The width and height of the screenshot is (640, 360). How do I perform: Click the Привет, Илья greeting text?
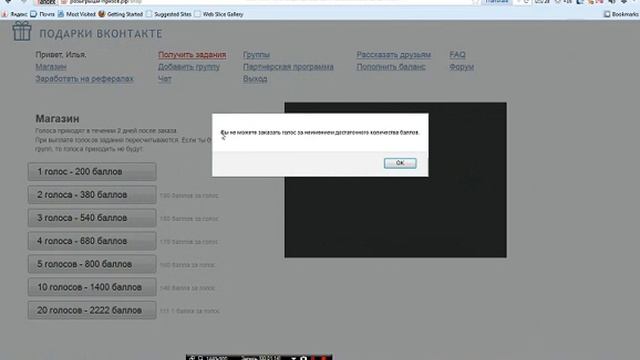coord(61,55)
